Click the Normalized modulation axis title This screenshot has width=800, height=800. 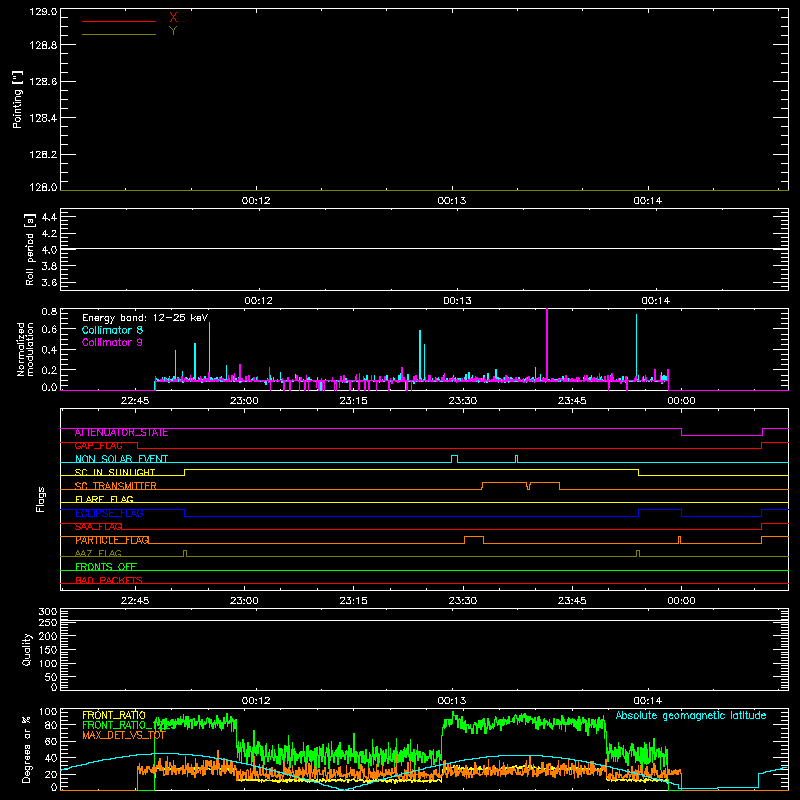tap(25, 349)
